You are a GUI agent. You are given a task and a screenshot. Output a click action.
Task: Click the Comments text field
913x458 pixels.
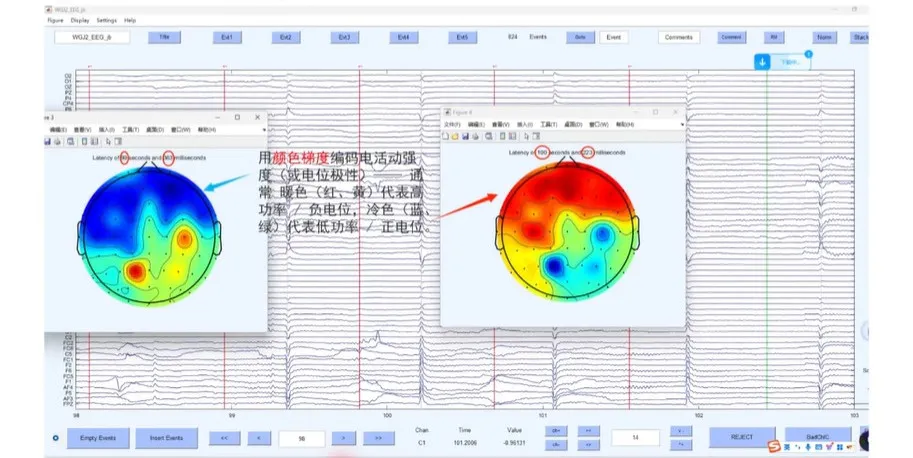(x=679, y=37)
